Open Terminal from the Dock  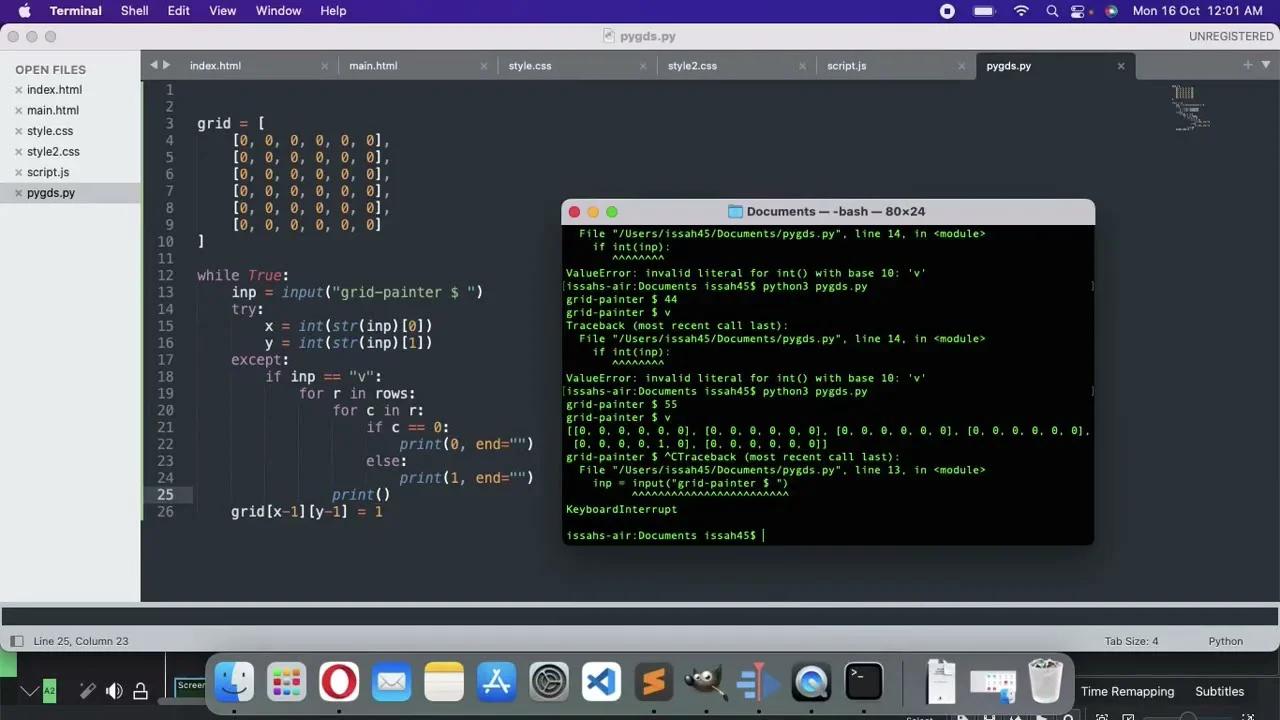click(x=863, y=682)
